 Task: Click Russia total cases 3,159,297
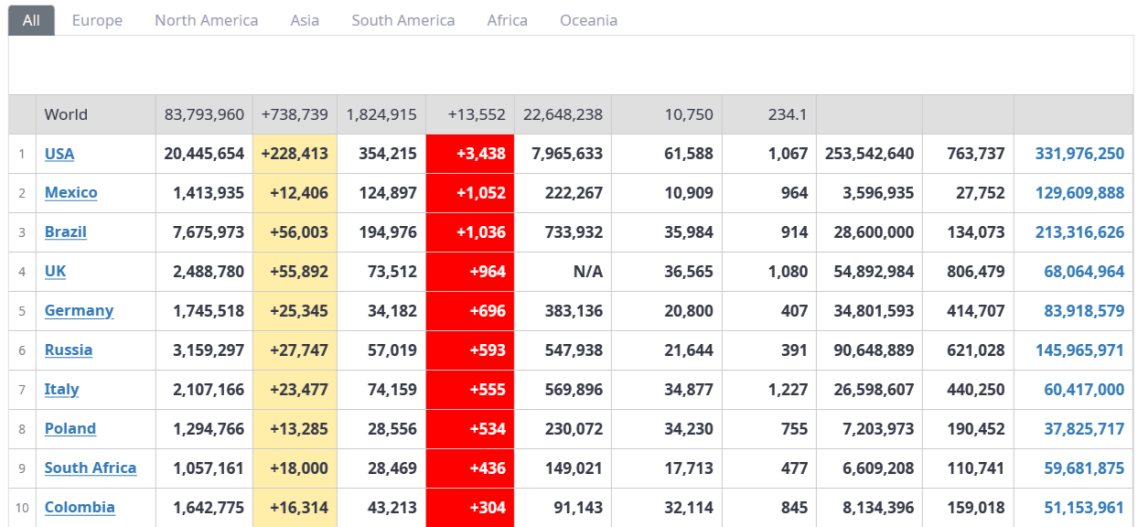click(x=209, y=350)
